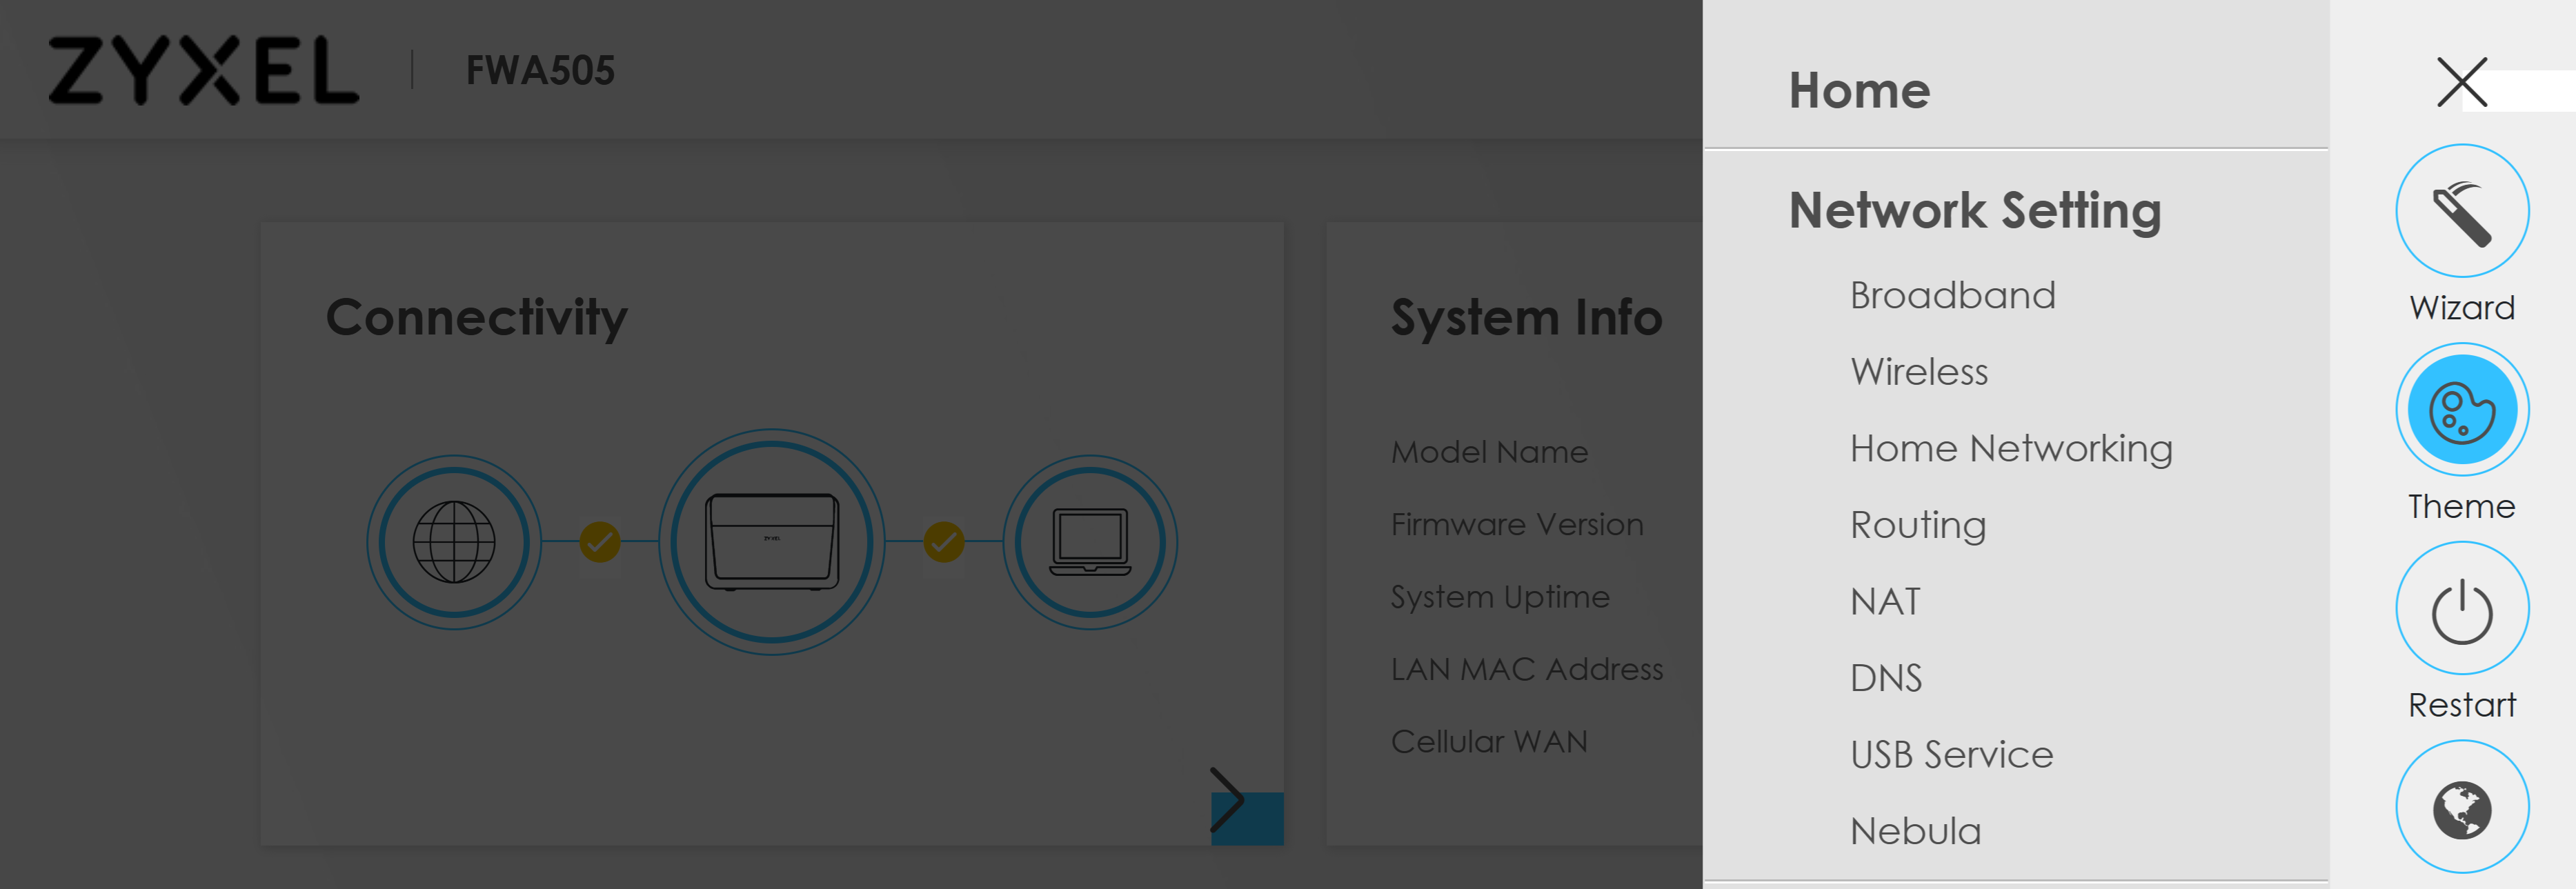Click the laptop client icon

point(1090,542)
